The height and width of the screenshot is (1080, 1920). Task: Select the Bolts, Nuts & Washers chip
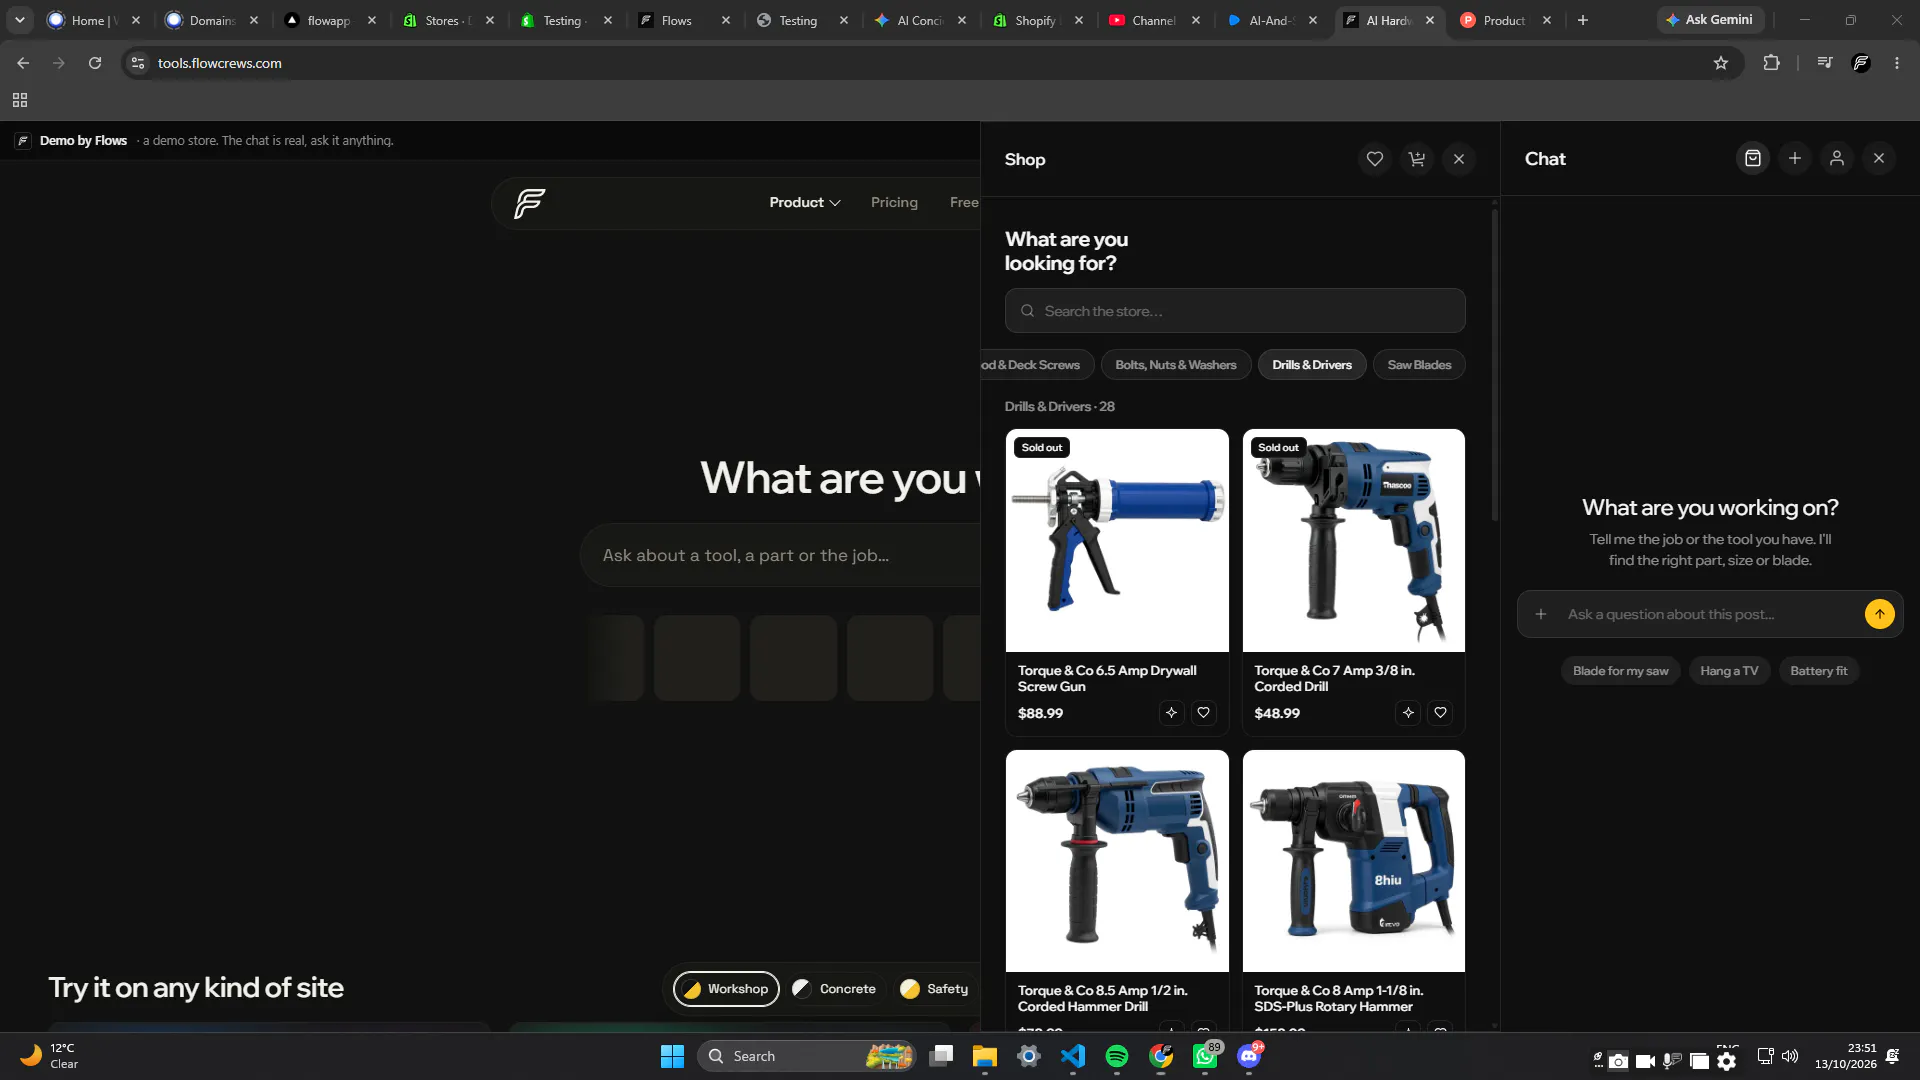[1176, 365]
